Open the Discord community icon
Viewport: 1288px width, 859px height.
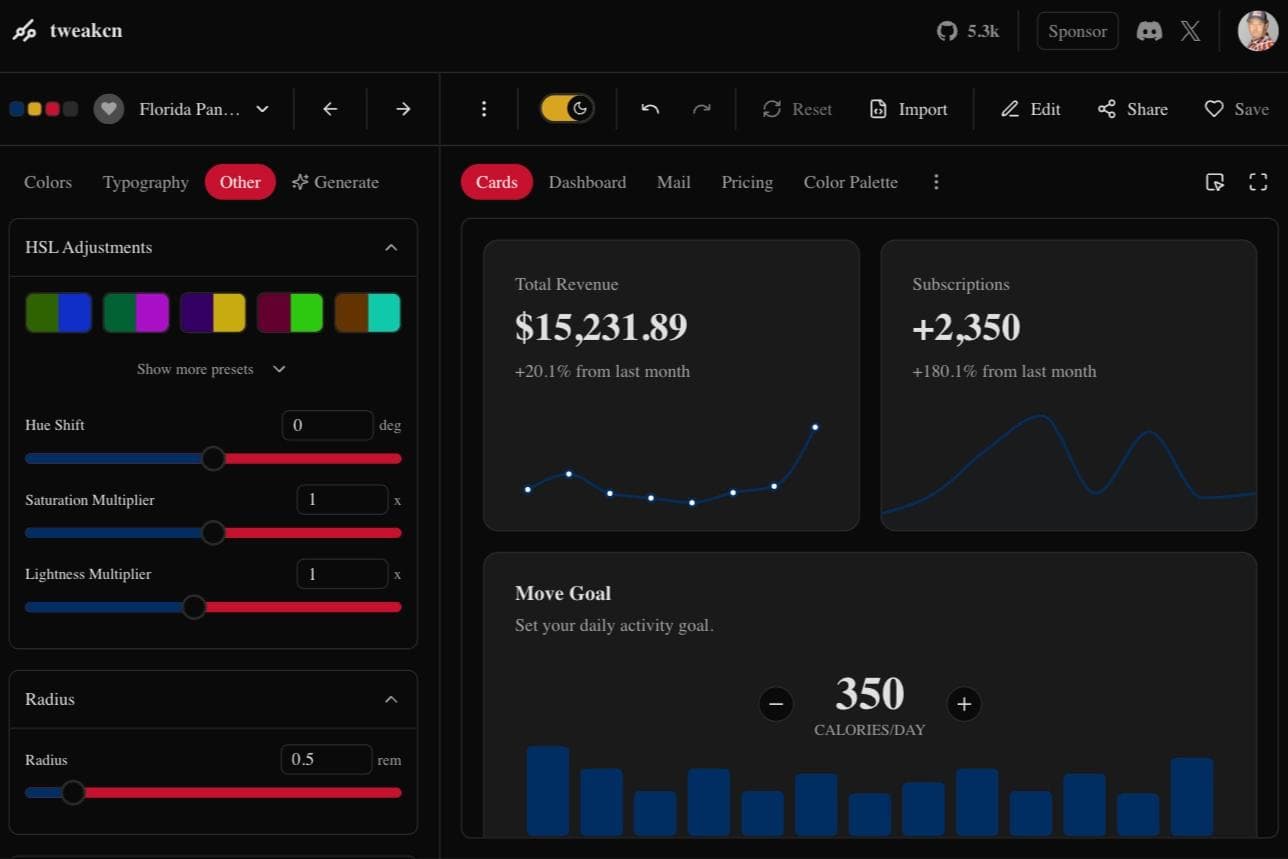(x=1149, y=31)
